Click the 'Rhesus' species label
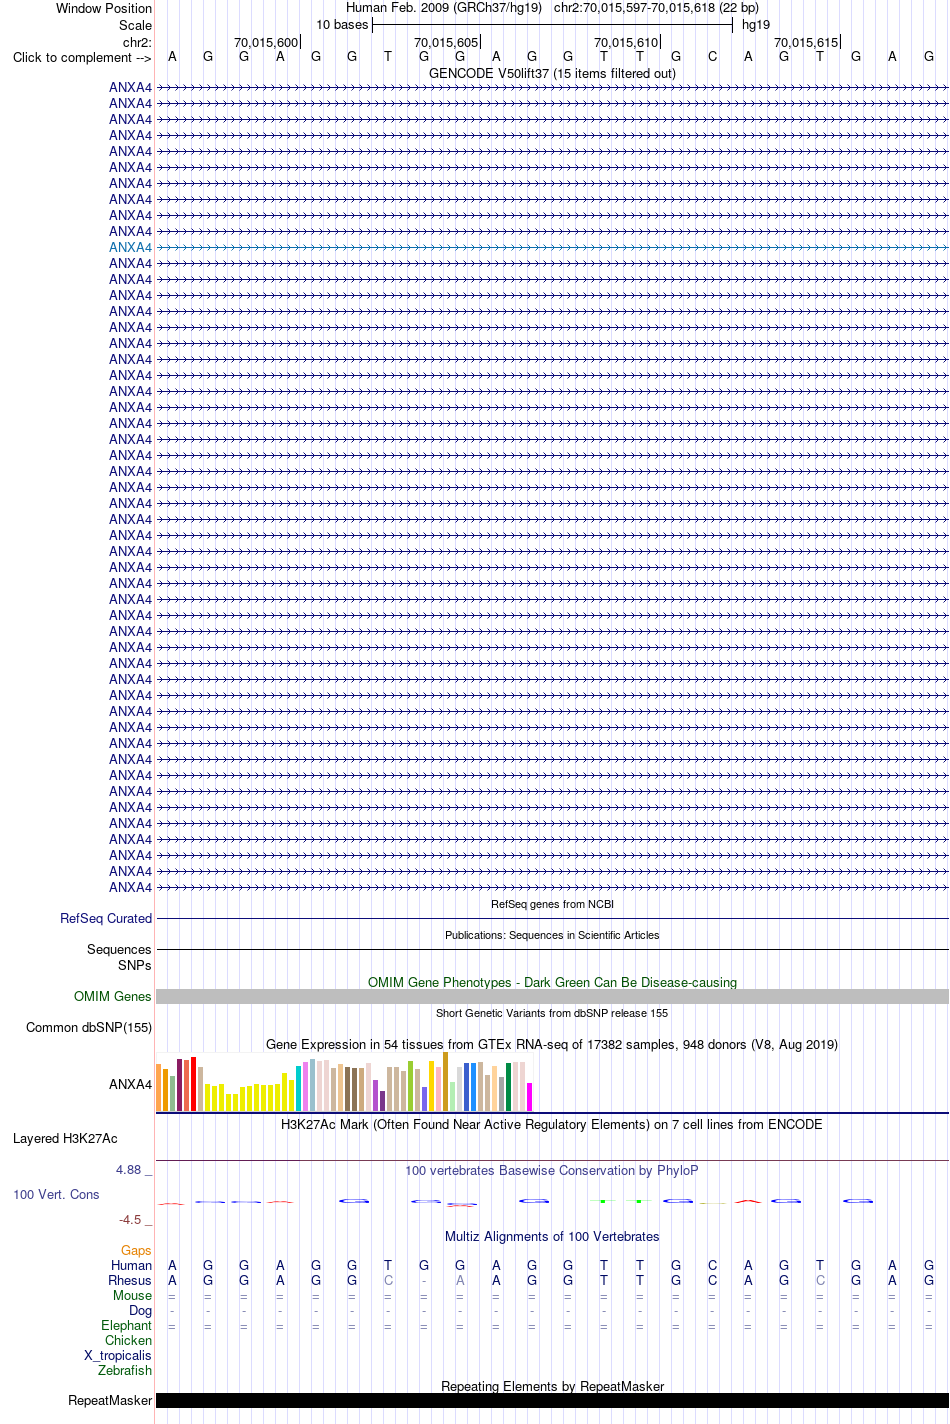This screenshot has height=1424, width=950. pyautogui.click(x=130, y=1280)
